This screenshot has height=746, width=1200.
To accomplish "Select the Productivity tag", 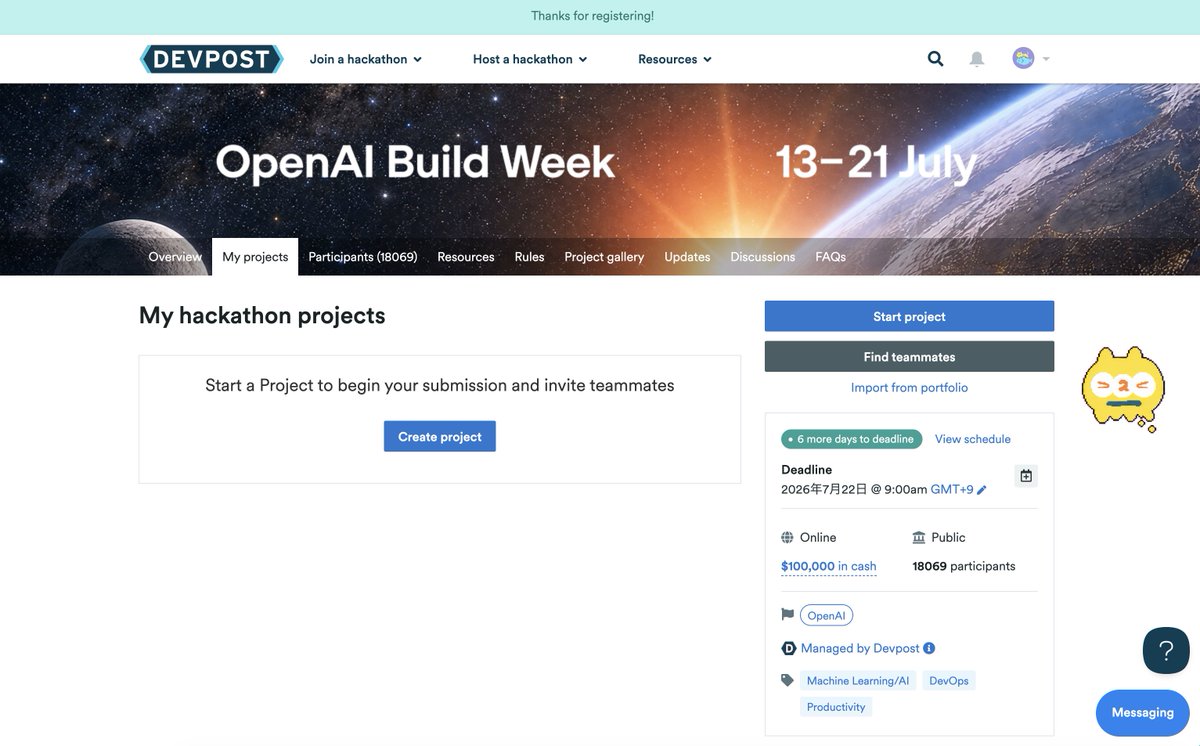I will pos(836,706).
